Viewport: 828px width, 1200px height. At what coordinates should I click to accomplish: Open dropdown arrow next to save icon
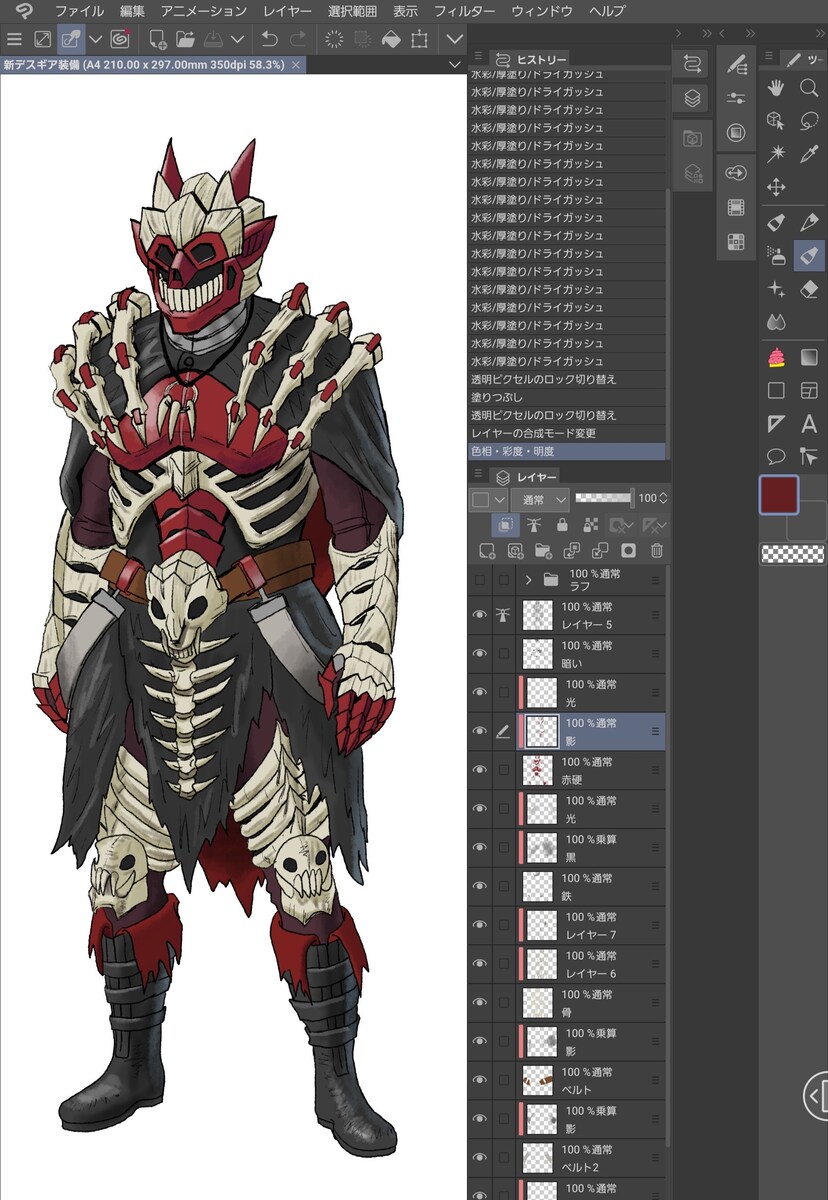[x=237, y=39]
